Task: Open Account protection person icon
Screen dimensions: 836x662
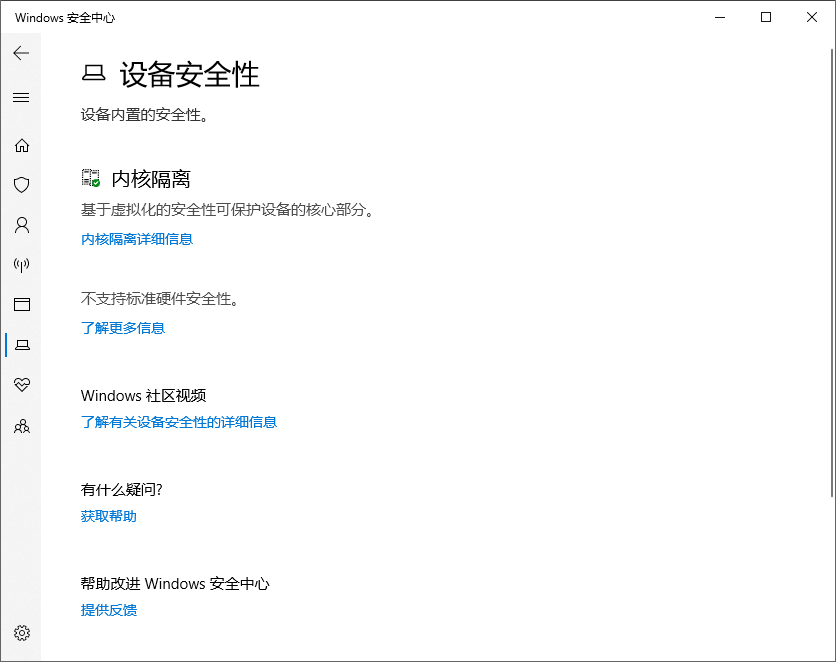Action: [x=22, y=225]
